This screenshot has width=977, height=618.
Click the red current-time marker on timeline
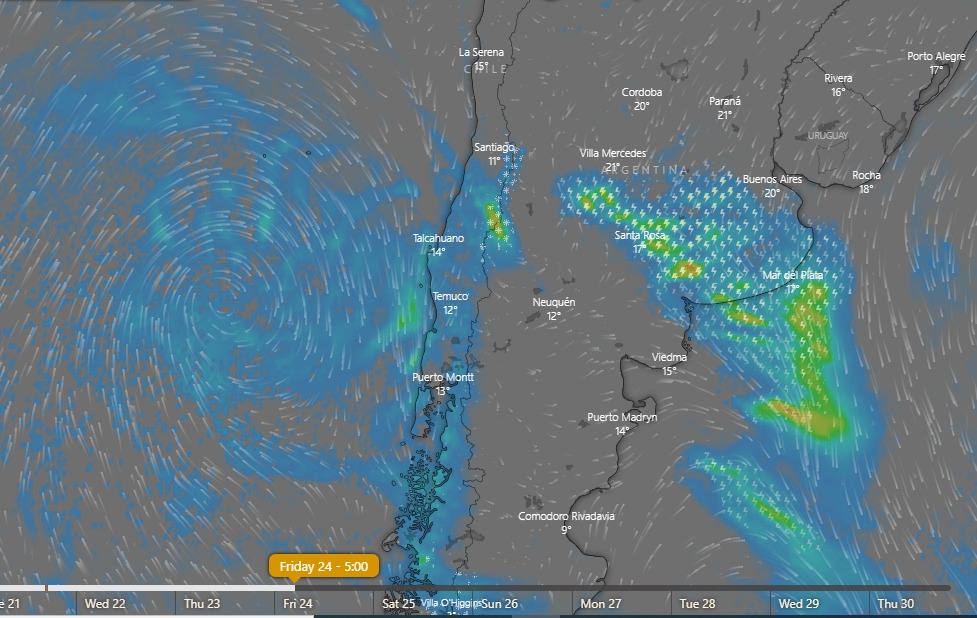pyautogui.click(x=46, y=588)
